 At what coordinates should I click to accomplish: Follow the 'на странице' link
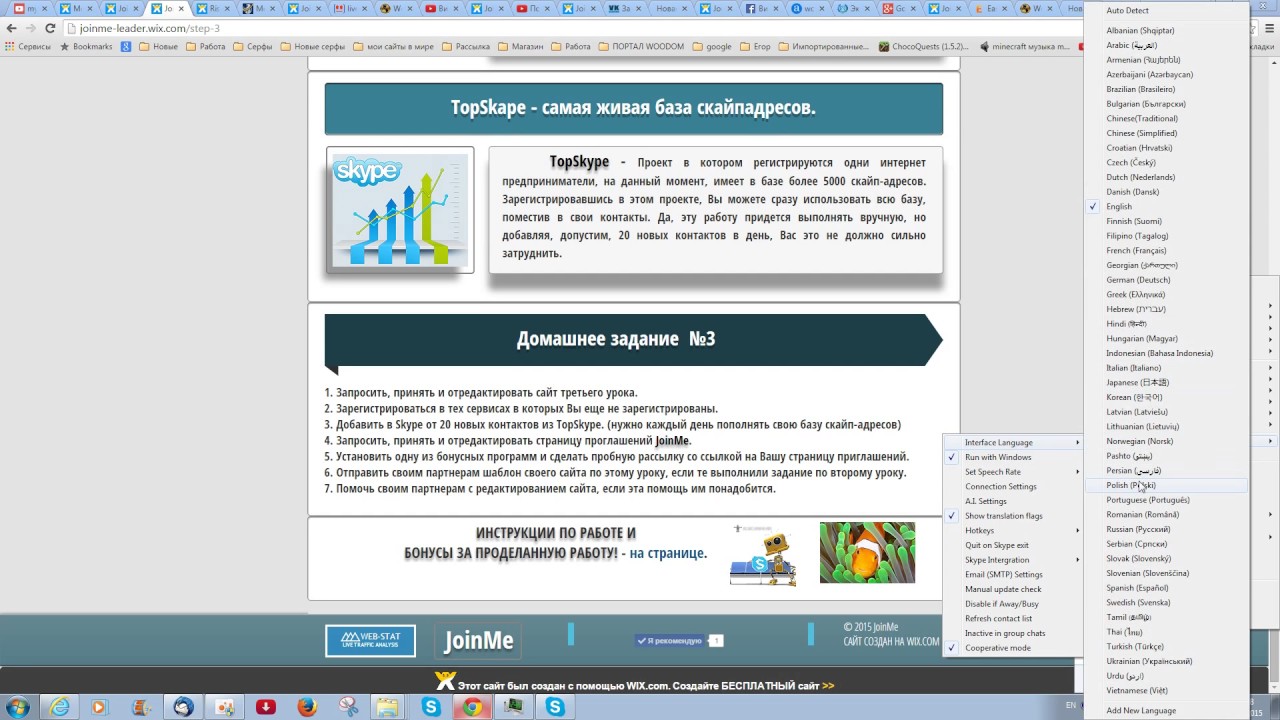click(x=667, y=553)
